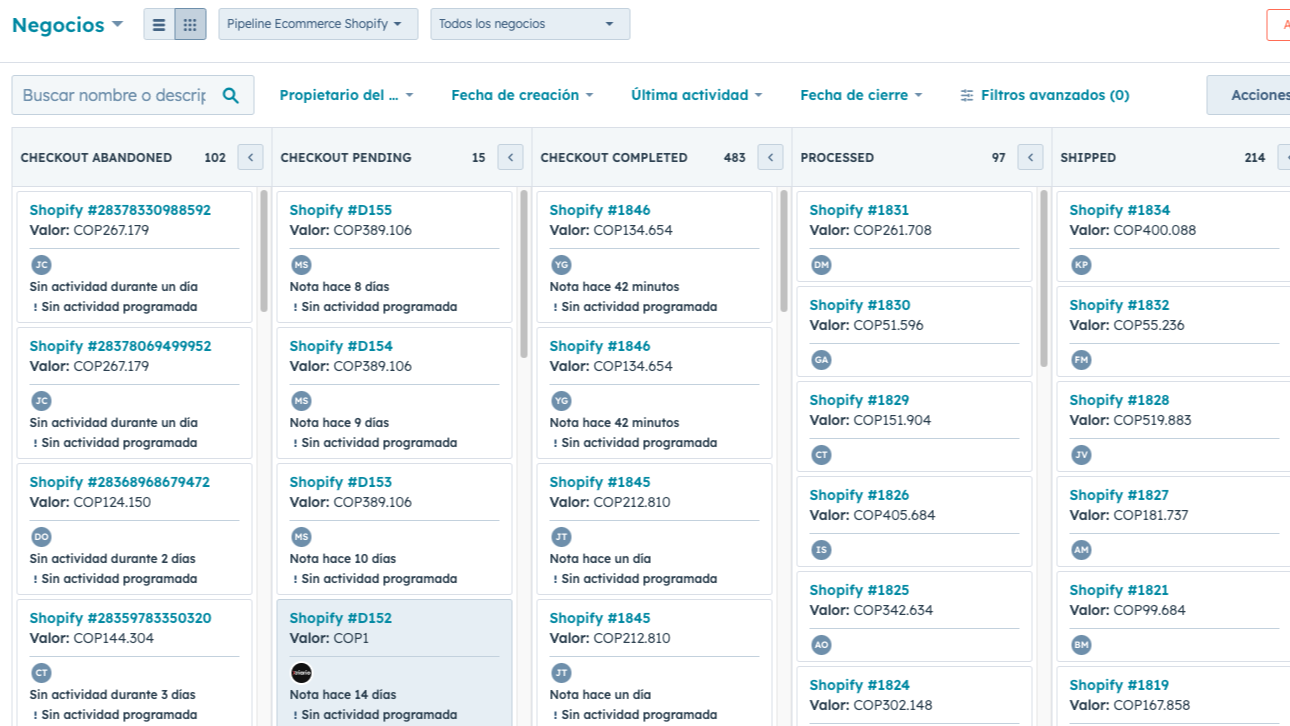Click the search magnifier icon
1290x726 pixels.
coord(231,95)
